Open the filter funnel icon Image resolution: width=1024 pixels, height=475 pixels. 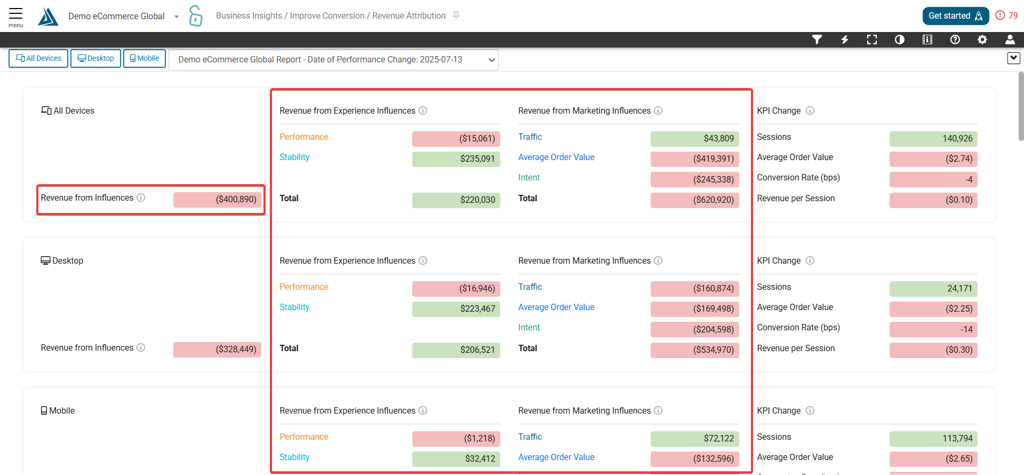816,40
